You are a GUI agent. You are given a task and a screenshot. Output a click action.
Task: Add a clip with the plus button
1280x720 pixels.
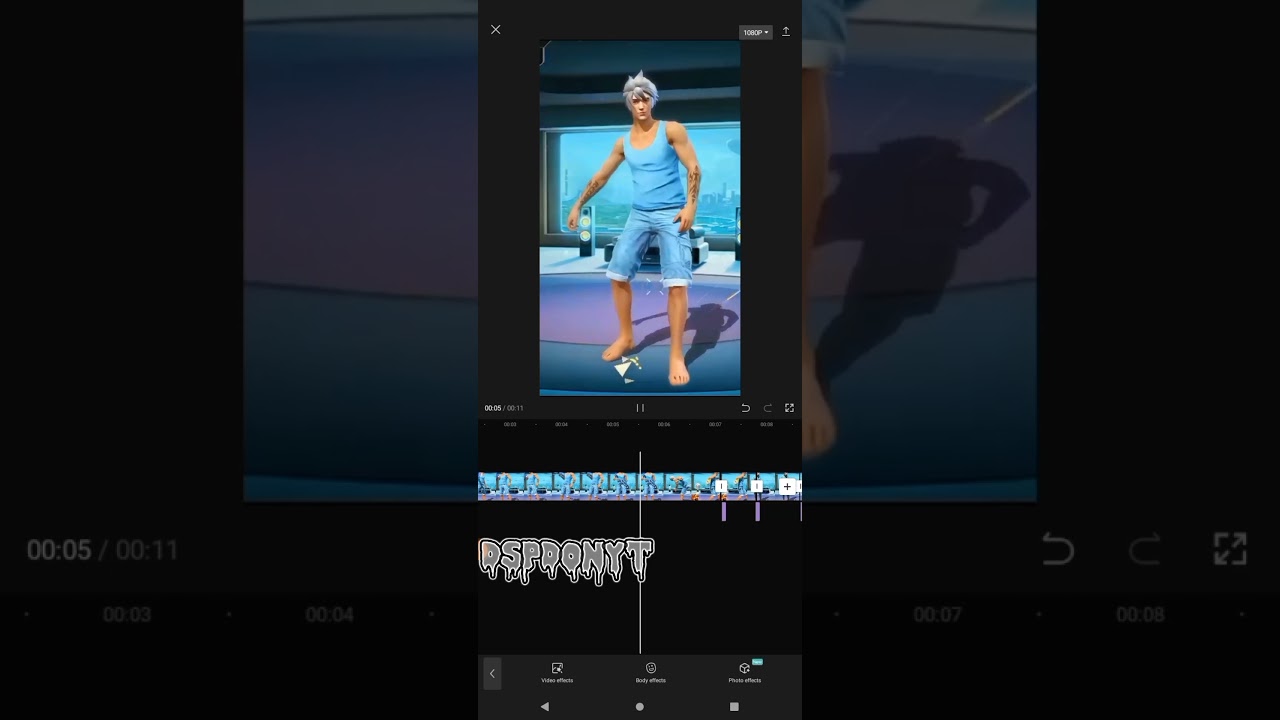tap(787, 487)
